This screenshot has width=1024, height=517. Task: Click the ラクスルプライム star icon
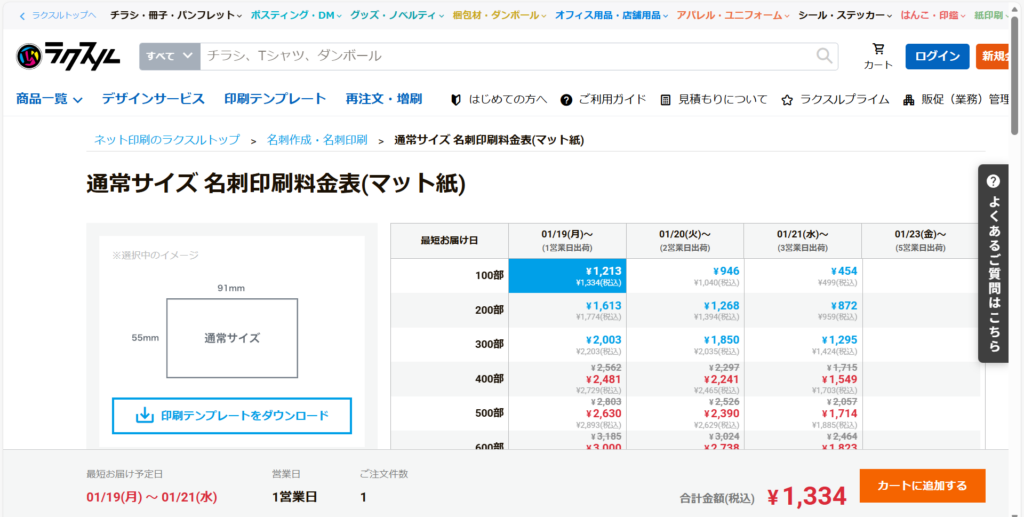pyautogui.click(x=787, y=100)
